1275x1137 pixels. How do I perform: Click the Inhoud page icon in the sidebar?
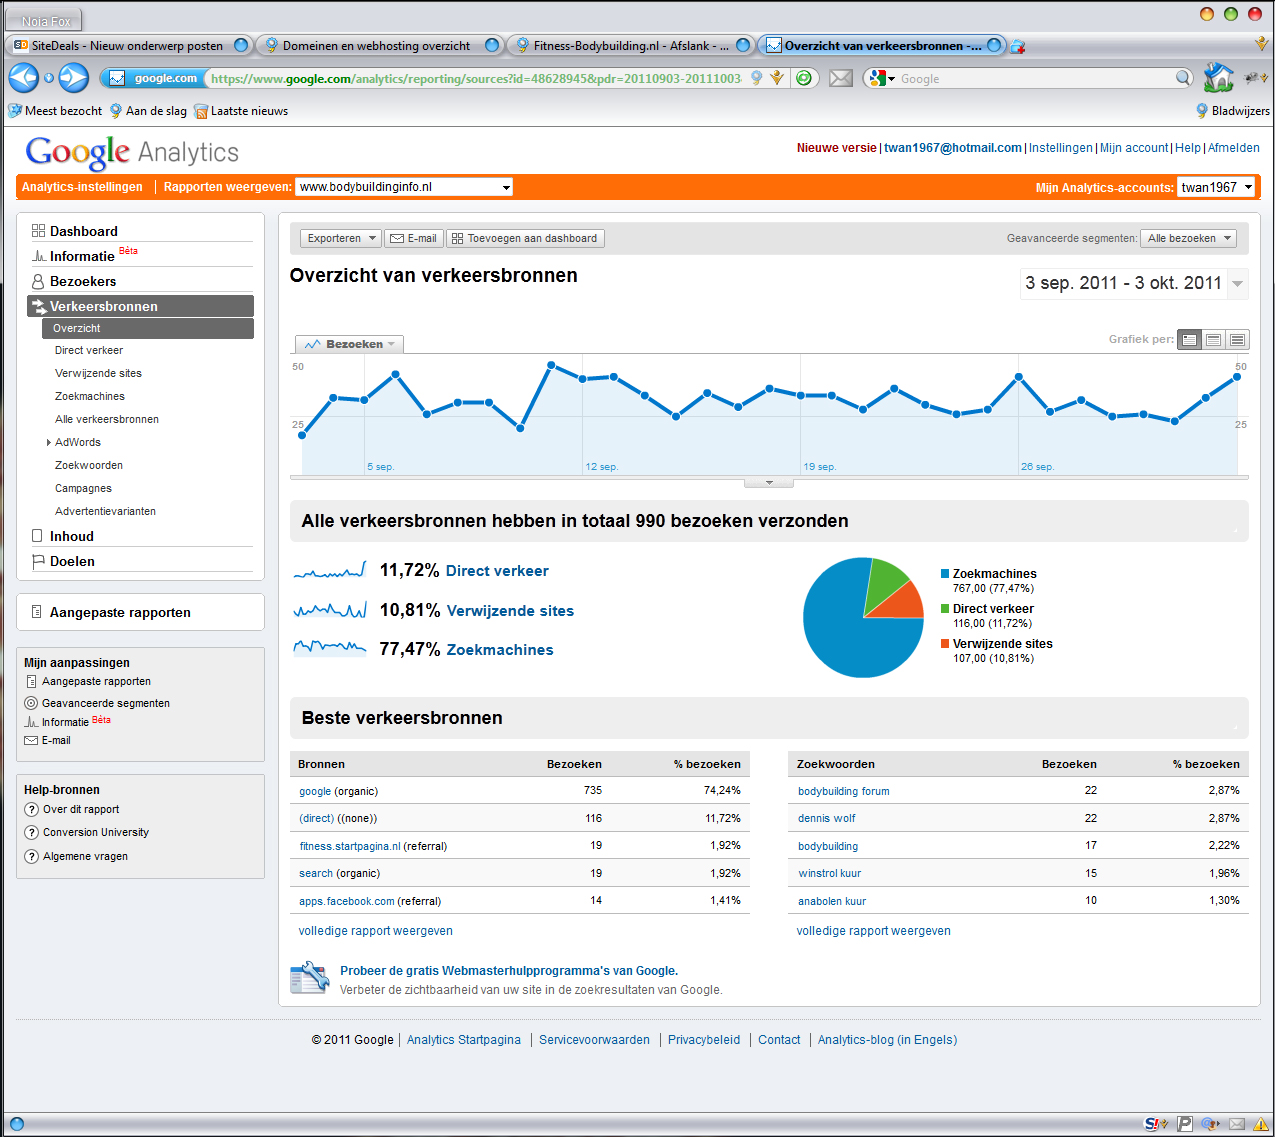click(37, 536)
